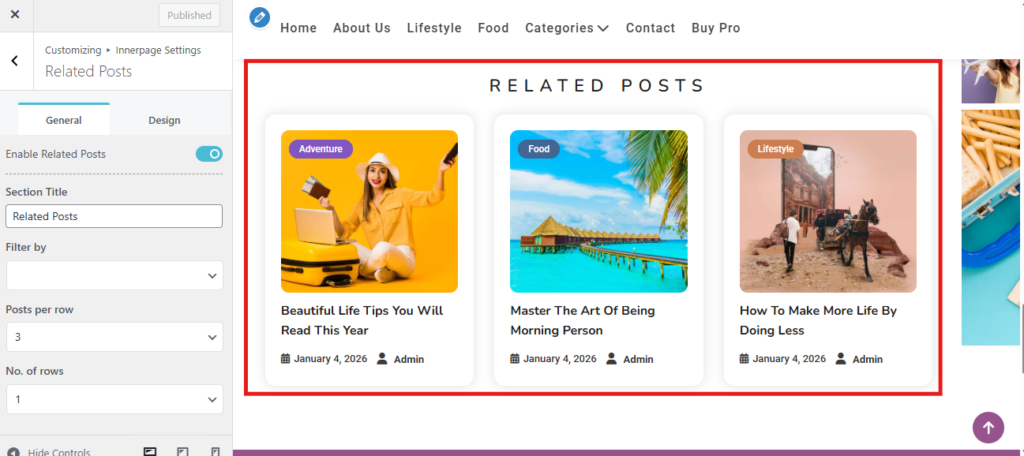Screen dimensions: 1024x456
Task: Click the Hide Controls collapse arrow icon
Action: (x=13, y=452)
